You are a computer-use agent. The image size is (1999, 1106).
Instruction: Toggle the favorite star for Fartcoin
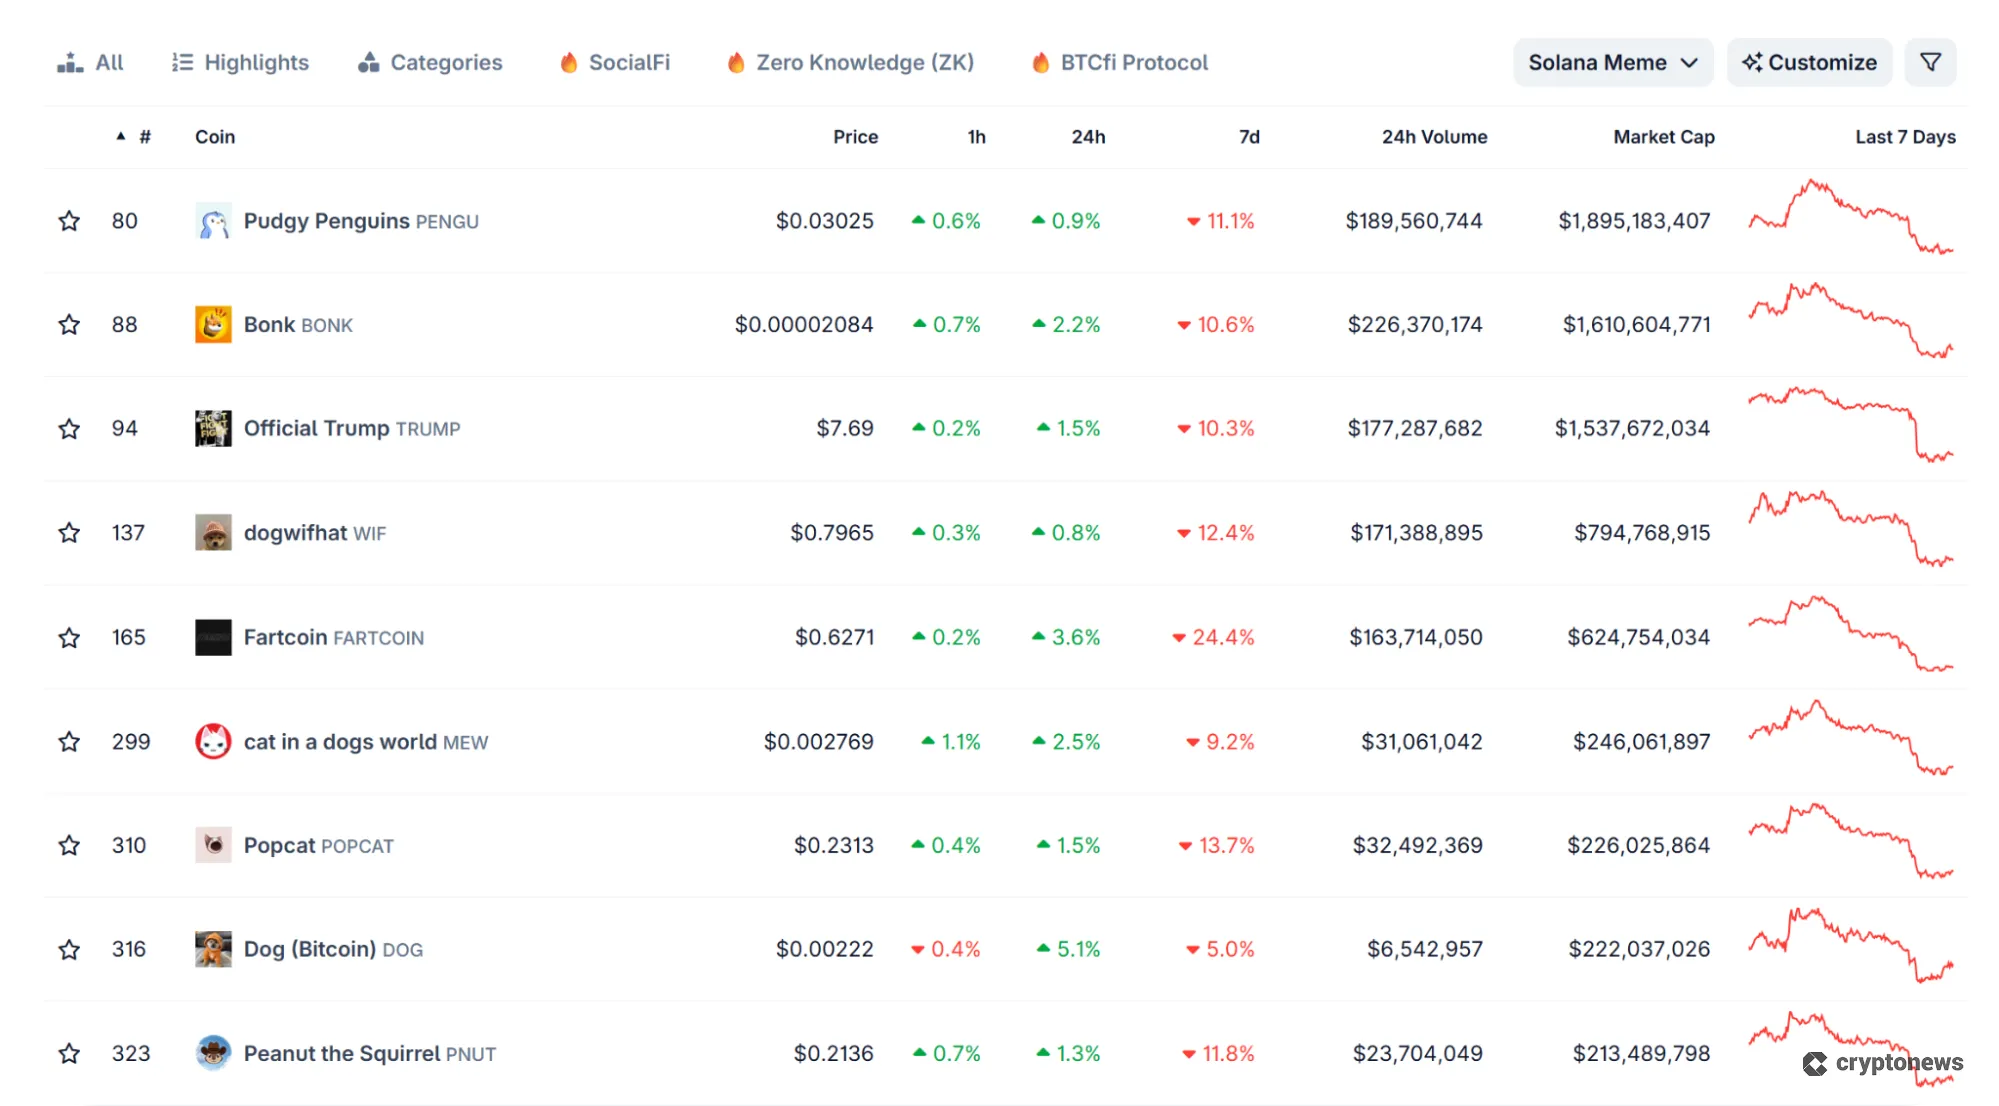click(69, 637)
